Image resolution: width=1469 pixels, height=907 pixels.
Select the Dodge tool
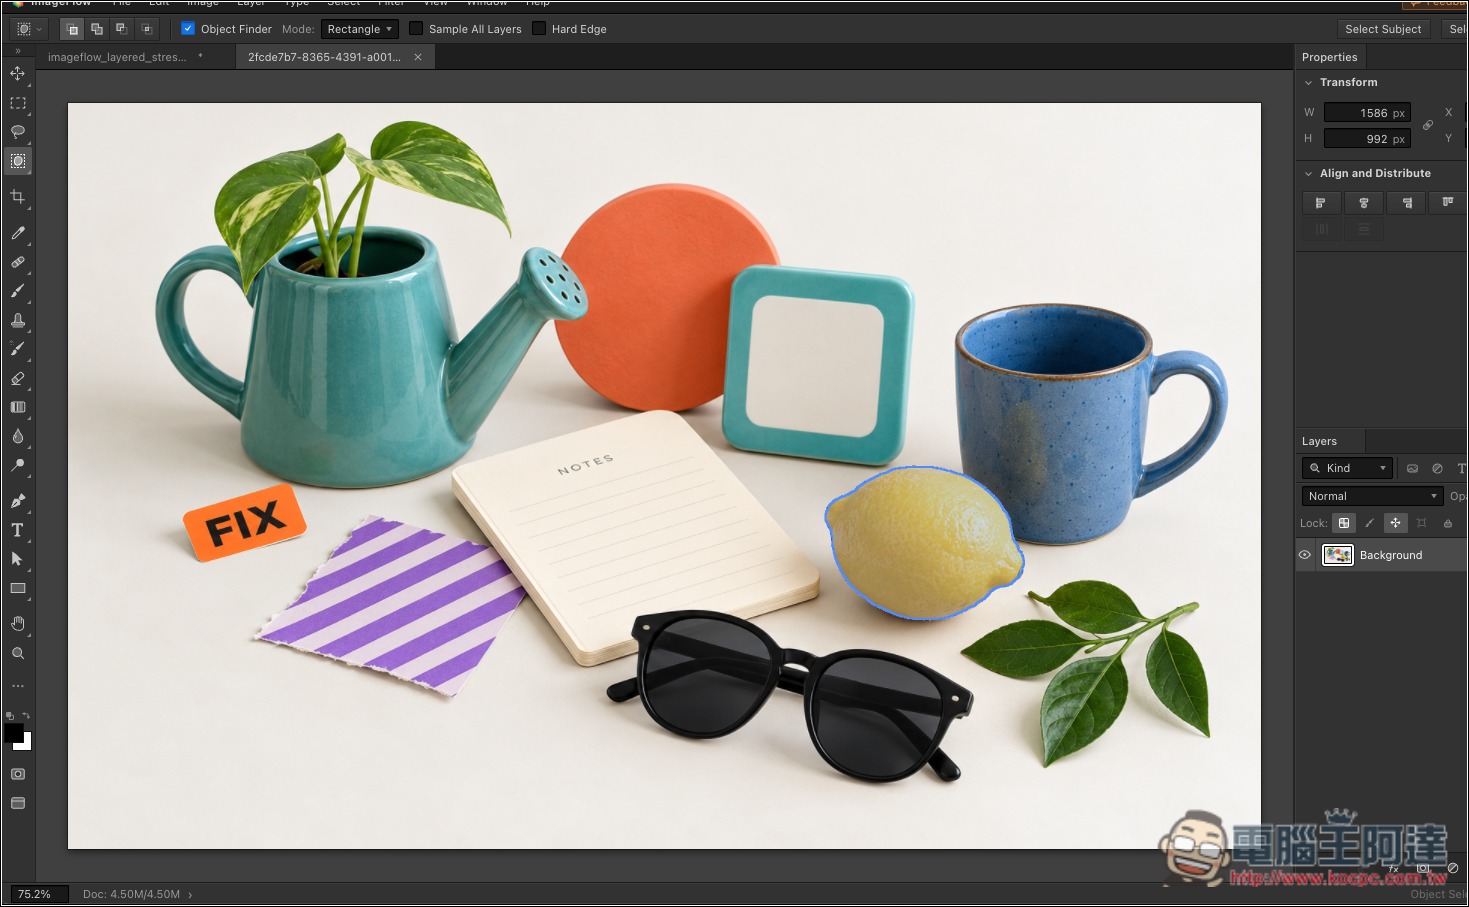(x=18, y=465)
